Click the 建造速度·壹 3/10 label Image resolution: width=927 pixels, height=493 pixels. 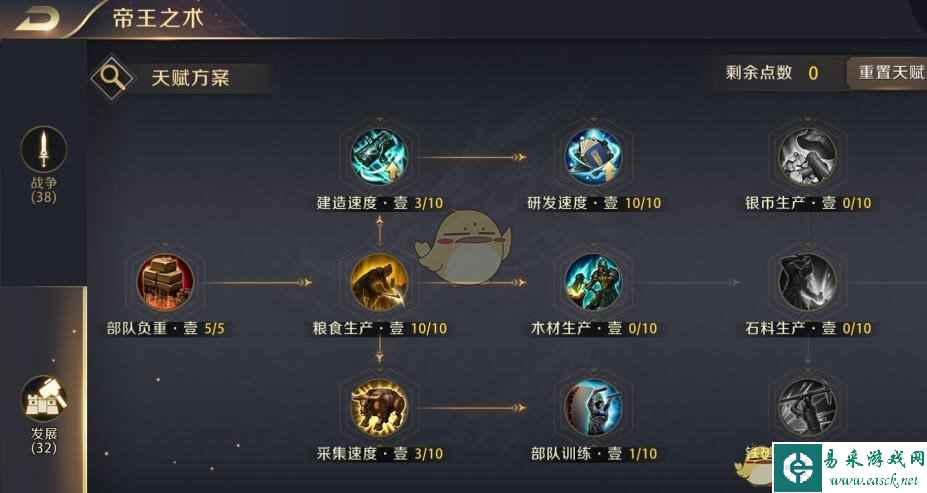380,203
